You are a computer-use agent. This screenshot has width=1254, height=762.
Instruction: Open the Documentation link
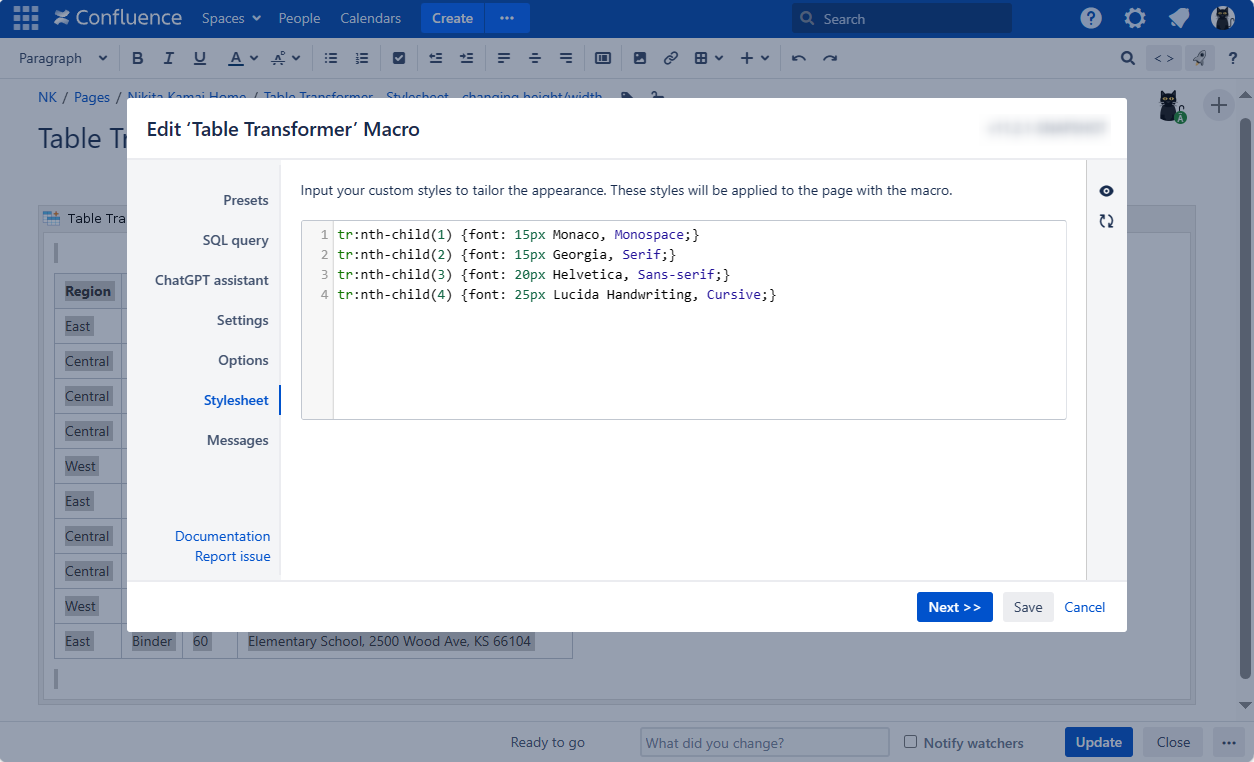[222, 536]
